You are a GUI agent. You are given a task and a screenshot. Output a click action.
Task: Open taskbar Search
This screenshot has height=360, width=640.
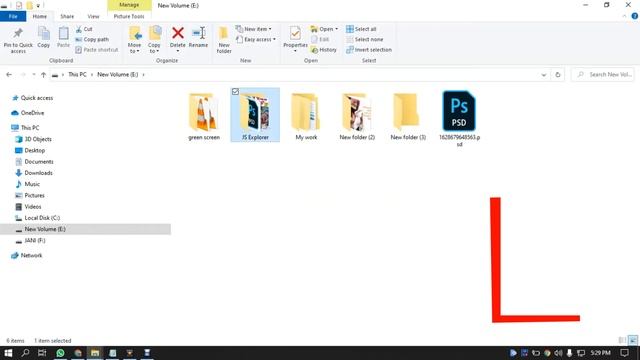(x=25, y=353)
